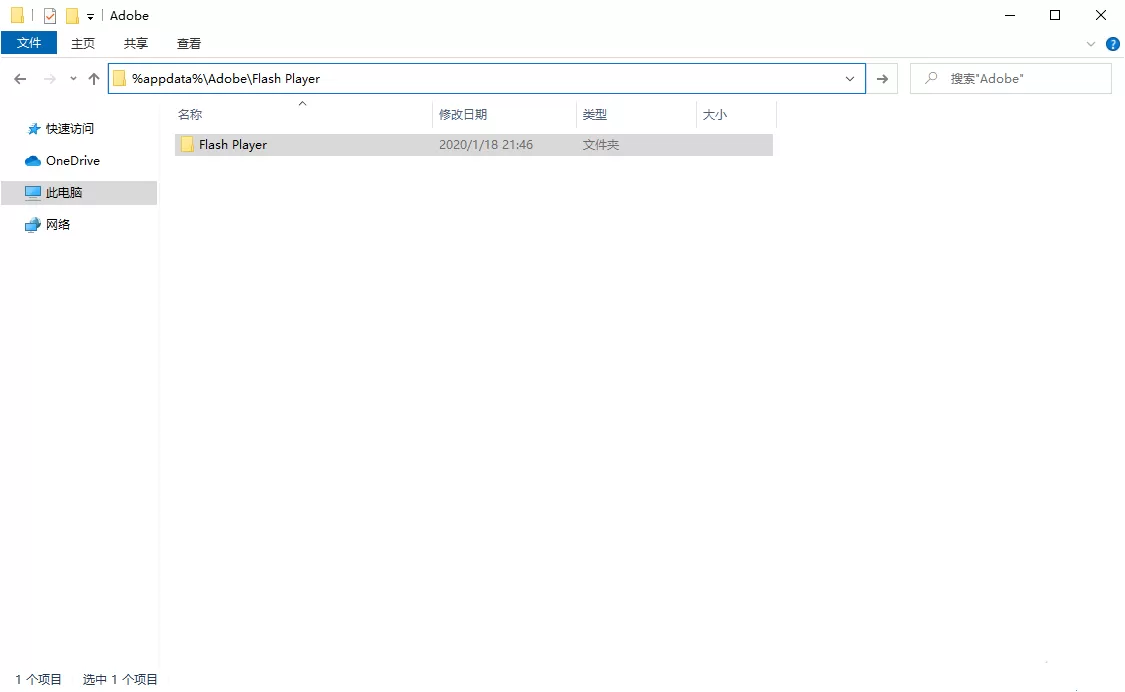1125x692 pixels.
Task: Switch to the 主页 tab
Action: click(x=83, y=44)
